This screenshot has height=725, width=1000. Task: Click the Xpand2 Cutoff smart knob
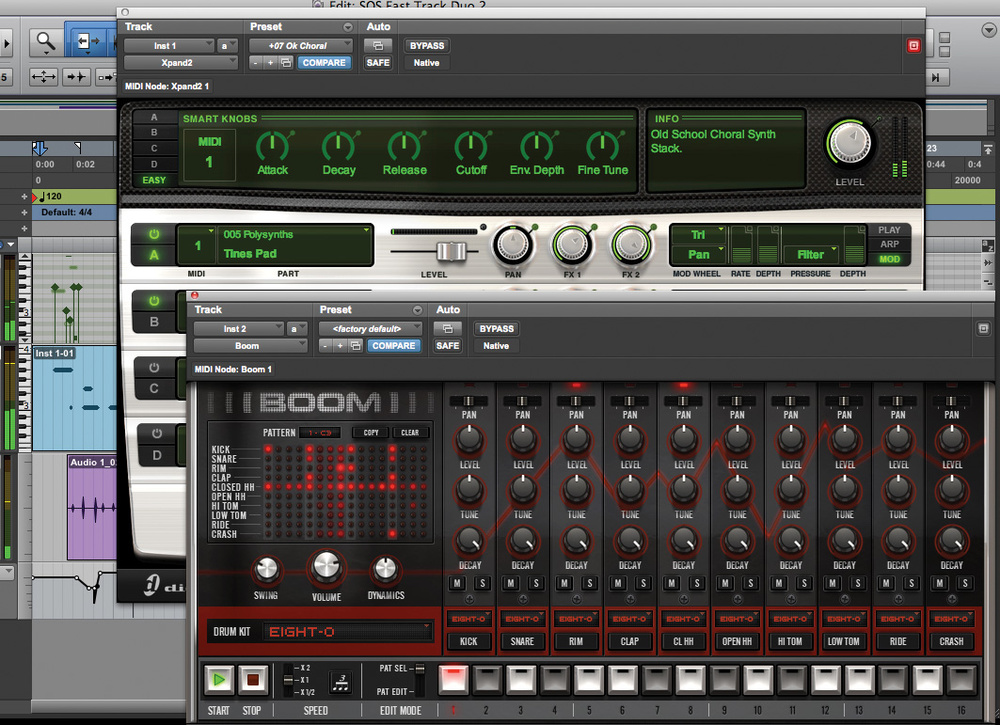[470, 147]
